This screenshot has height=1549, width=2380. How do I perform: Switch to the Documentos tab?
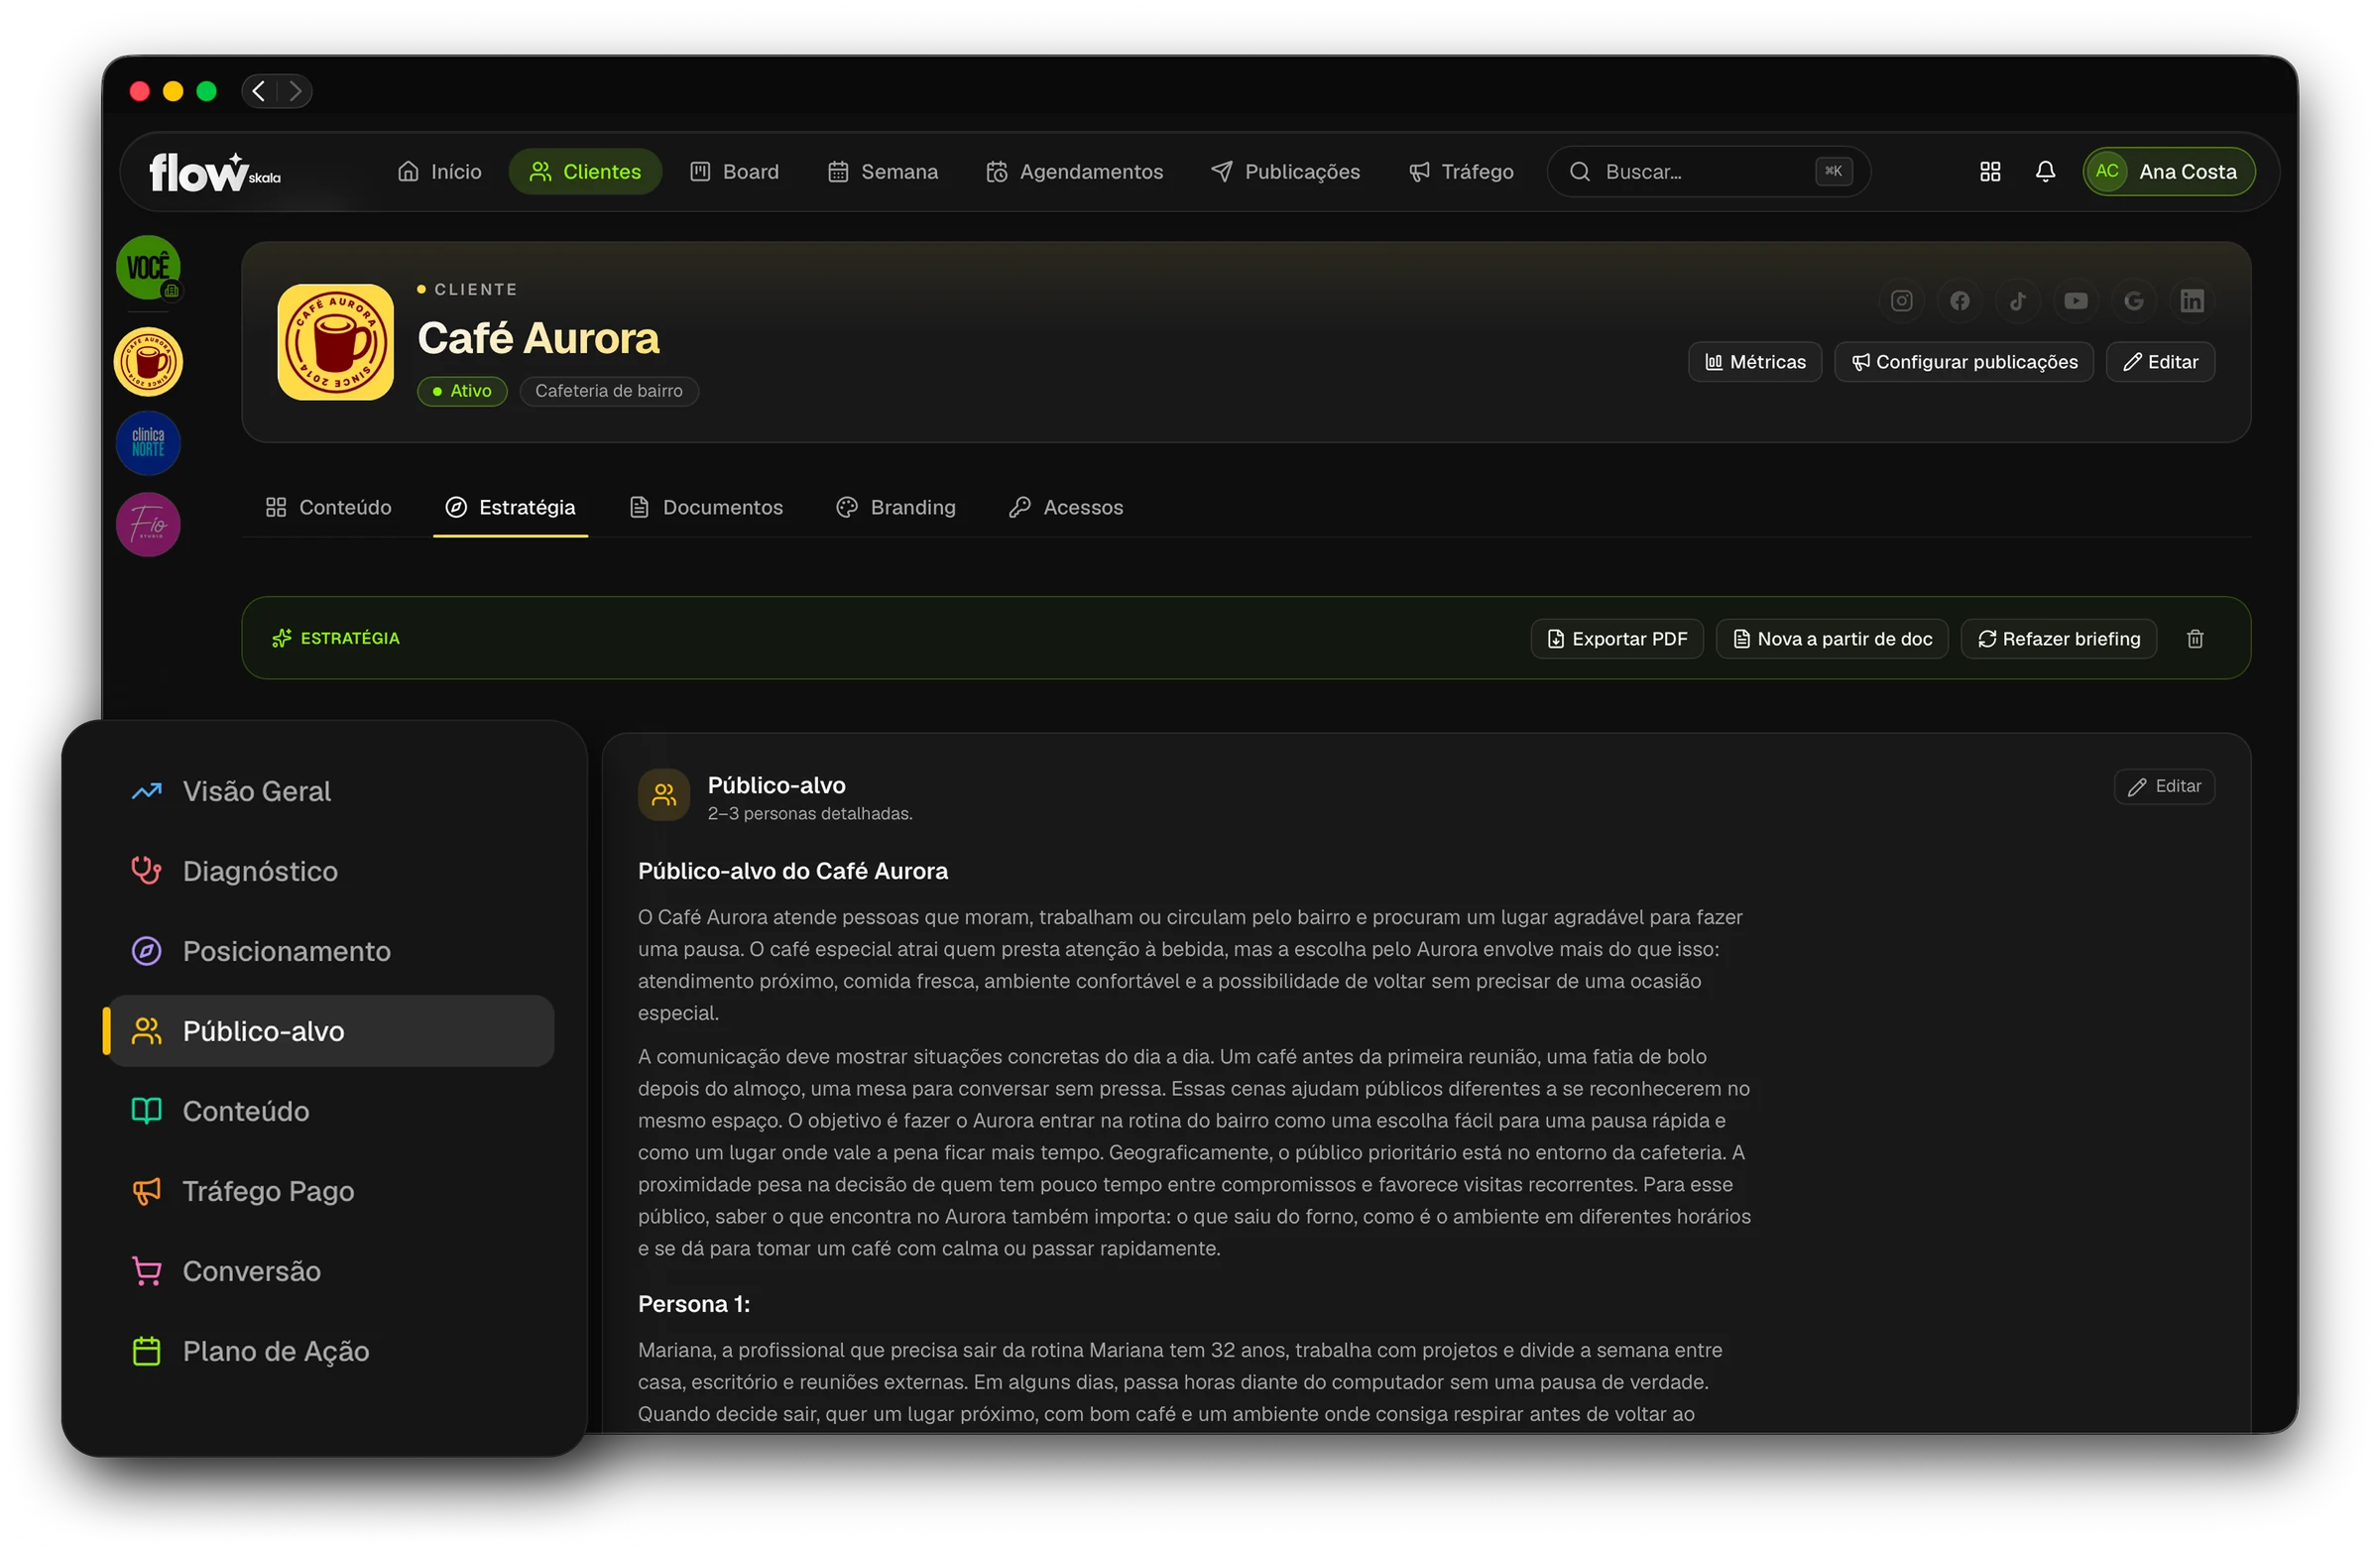coord(706,507)
